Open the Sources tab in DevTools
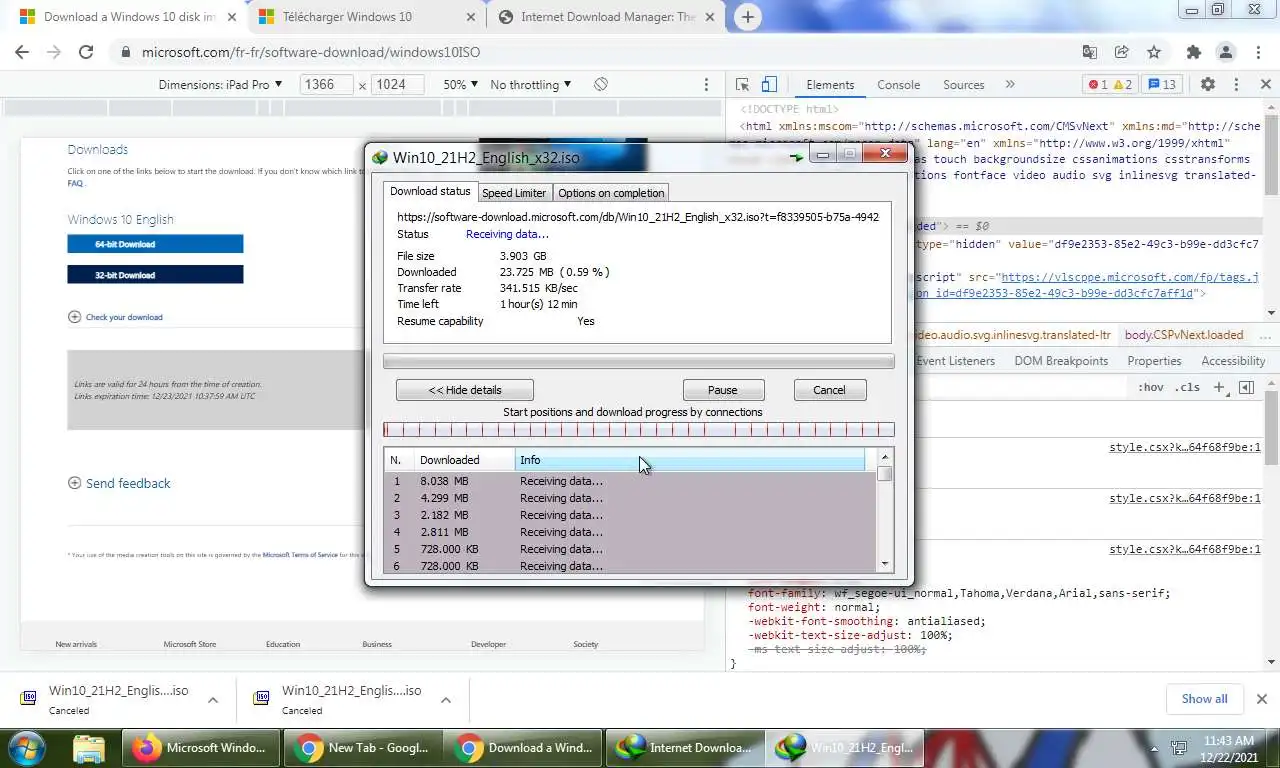1280x768 pixels. coord(964,85)
